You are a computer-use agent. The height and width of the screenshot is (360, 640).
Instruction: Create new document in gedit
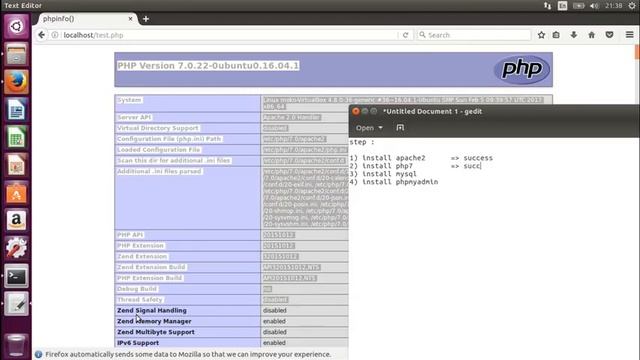pos(400,128)
